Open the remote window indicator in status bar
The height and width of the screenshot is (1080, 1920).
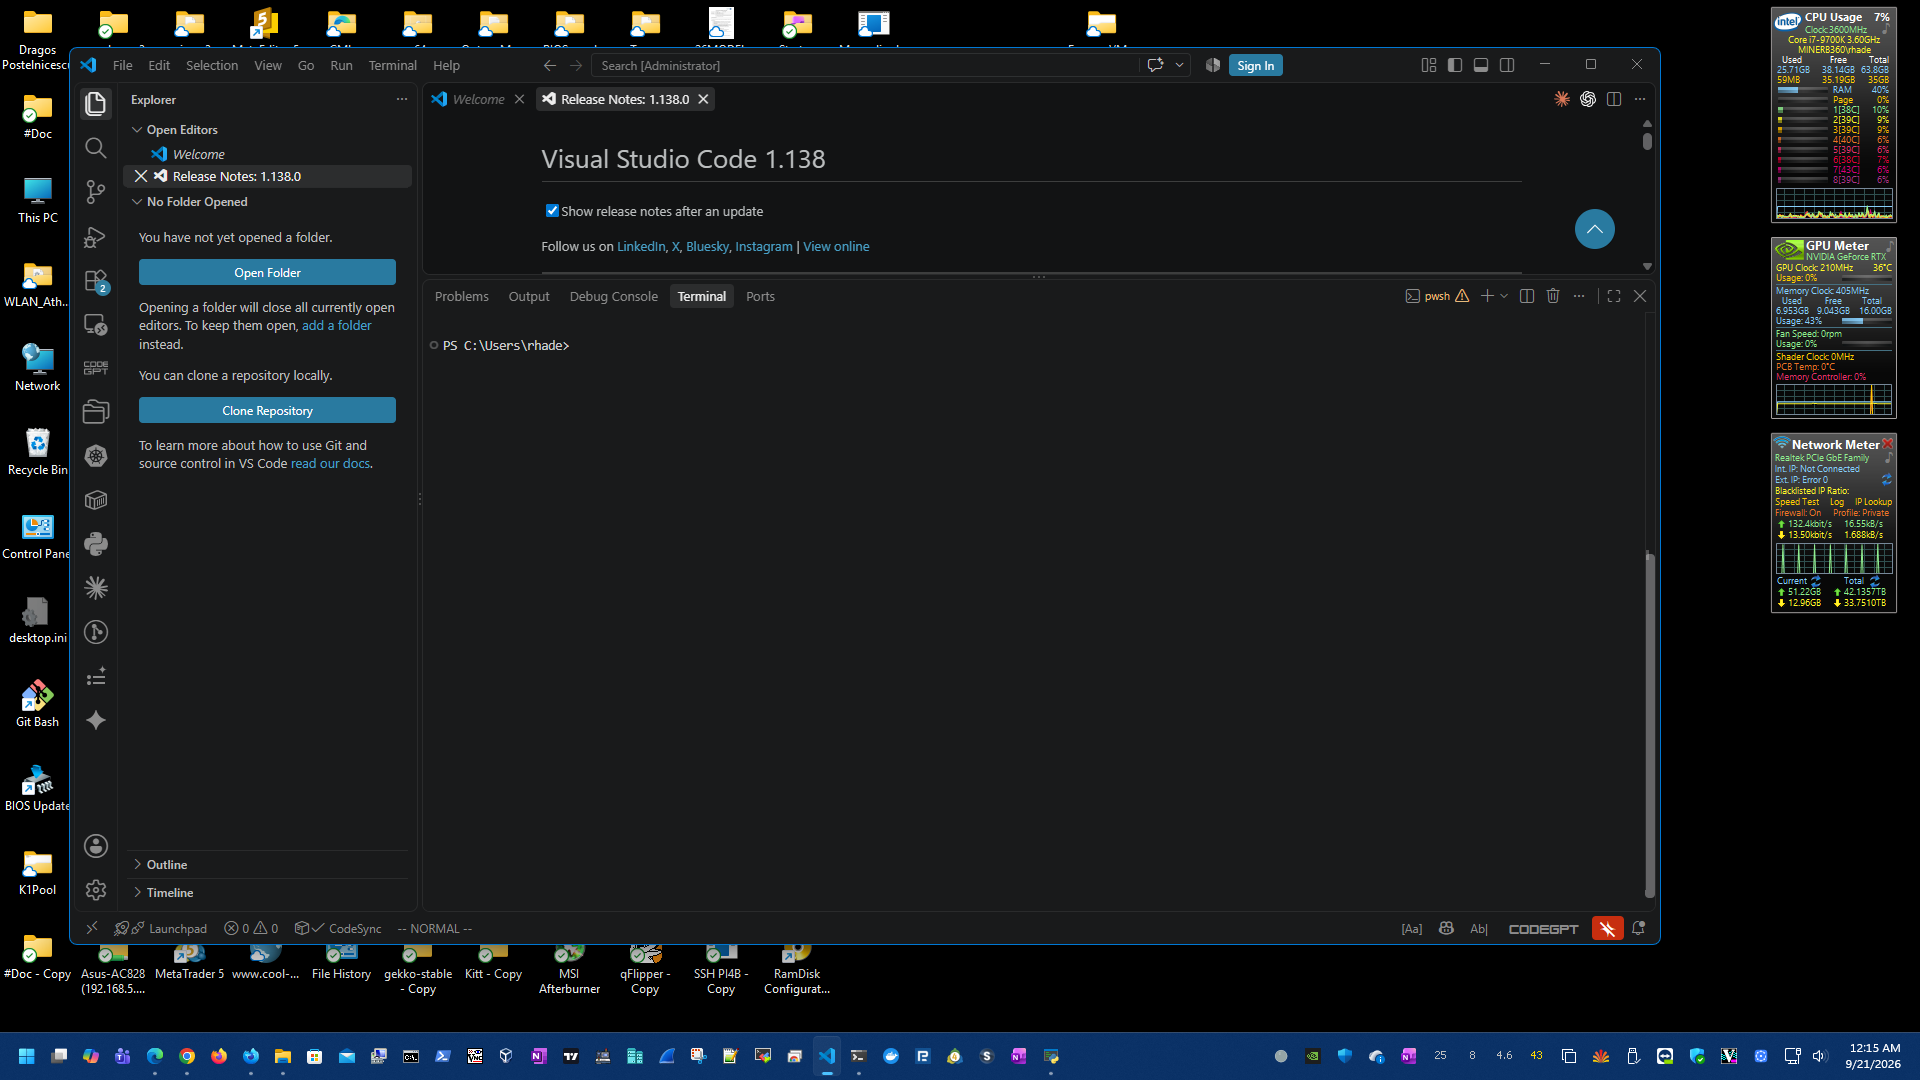[91, 928]
